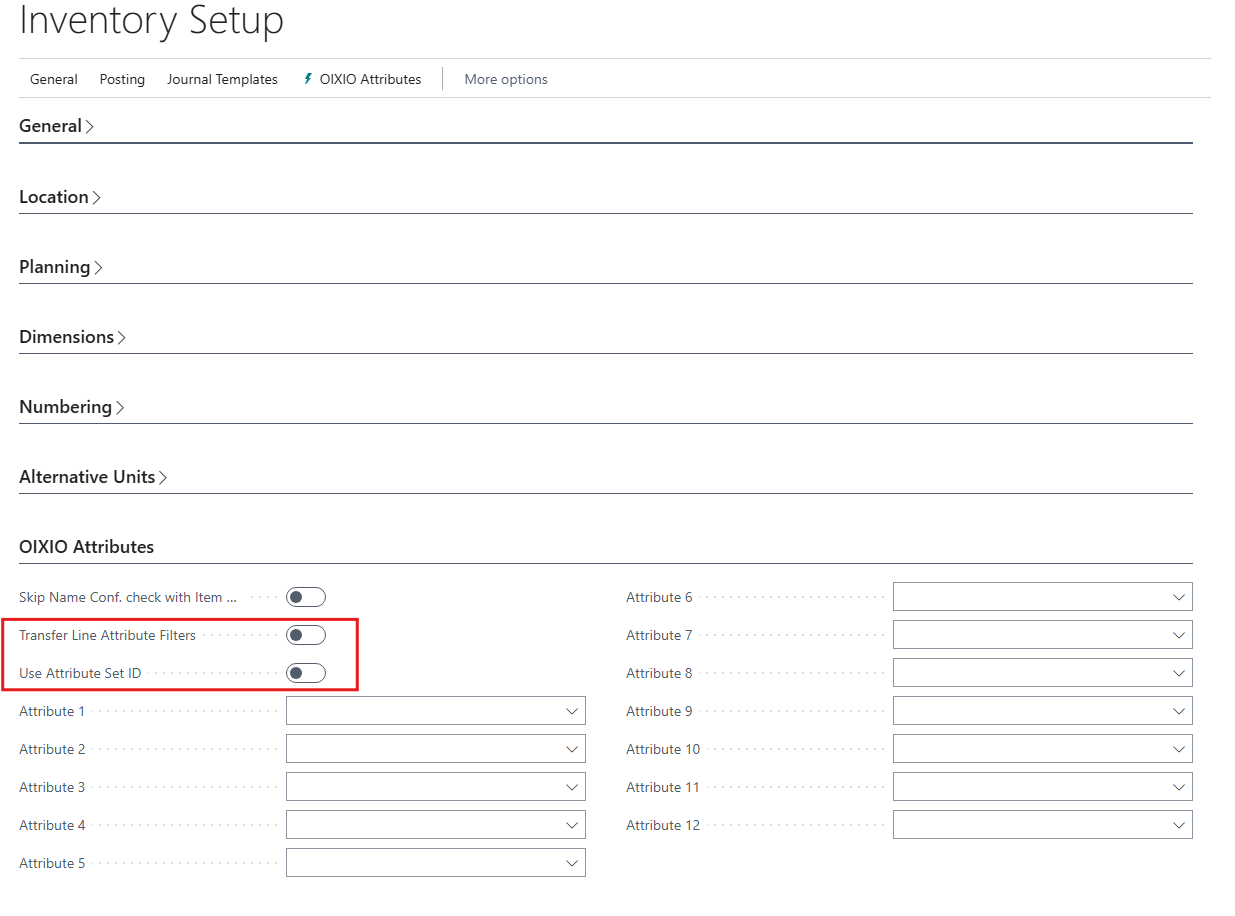Open the Attribute 6 dropdown arrow
The height and width of the screenshot is (916, 1235).
coord(1179,597)
